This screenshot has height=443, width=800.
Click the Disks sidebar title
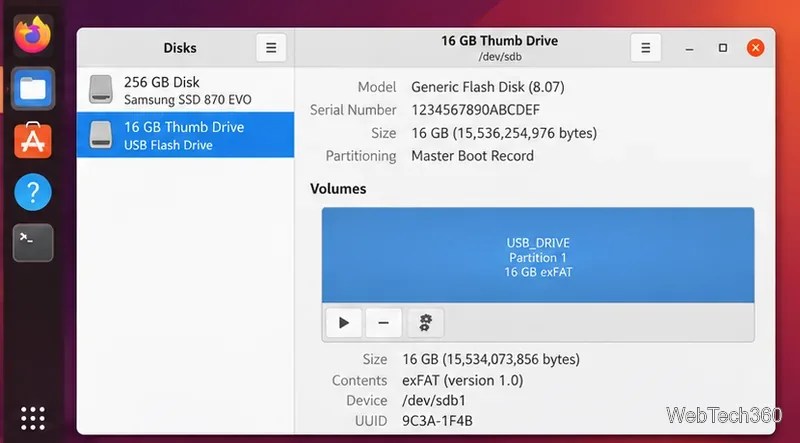point(180,48)
